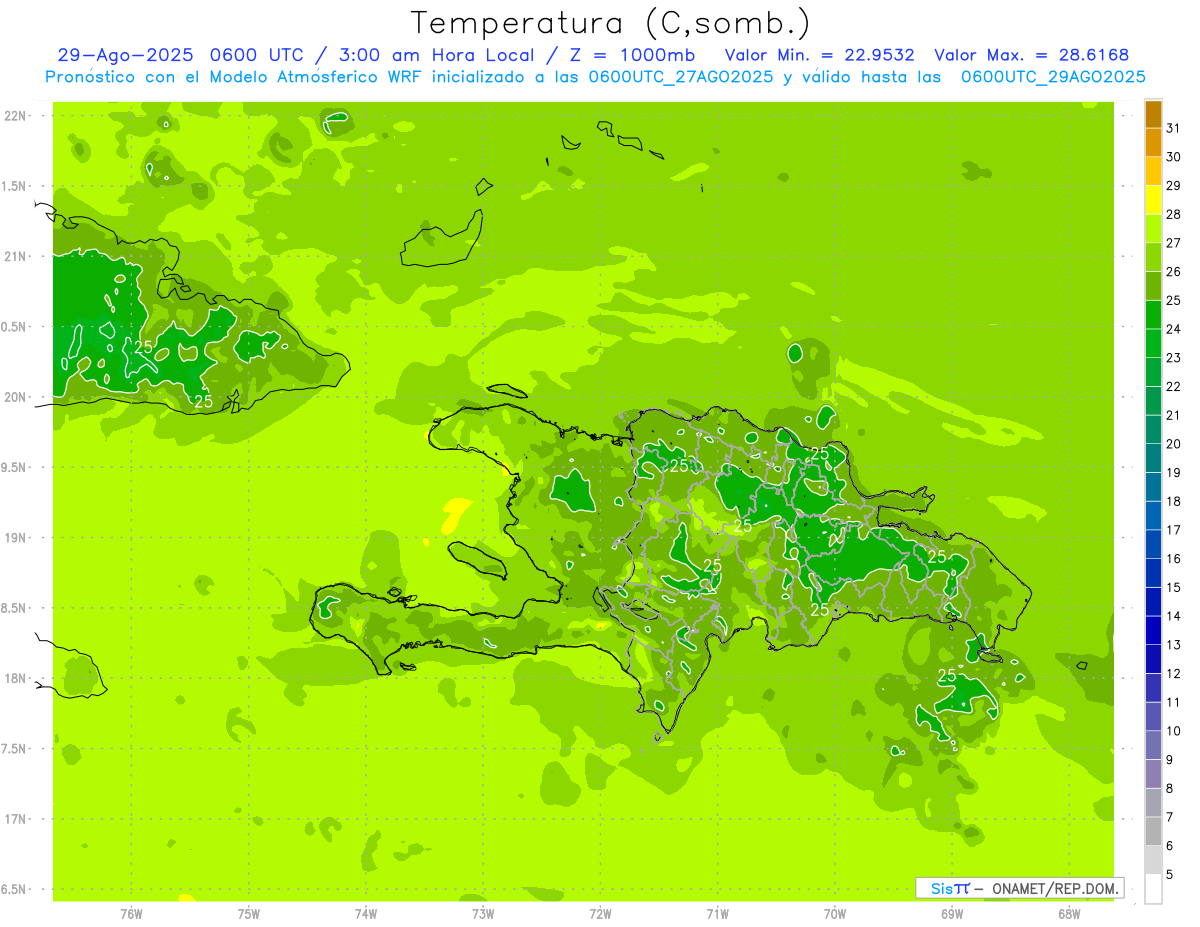Click the '17N' latitude label

tap(17, 819)
